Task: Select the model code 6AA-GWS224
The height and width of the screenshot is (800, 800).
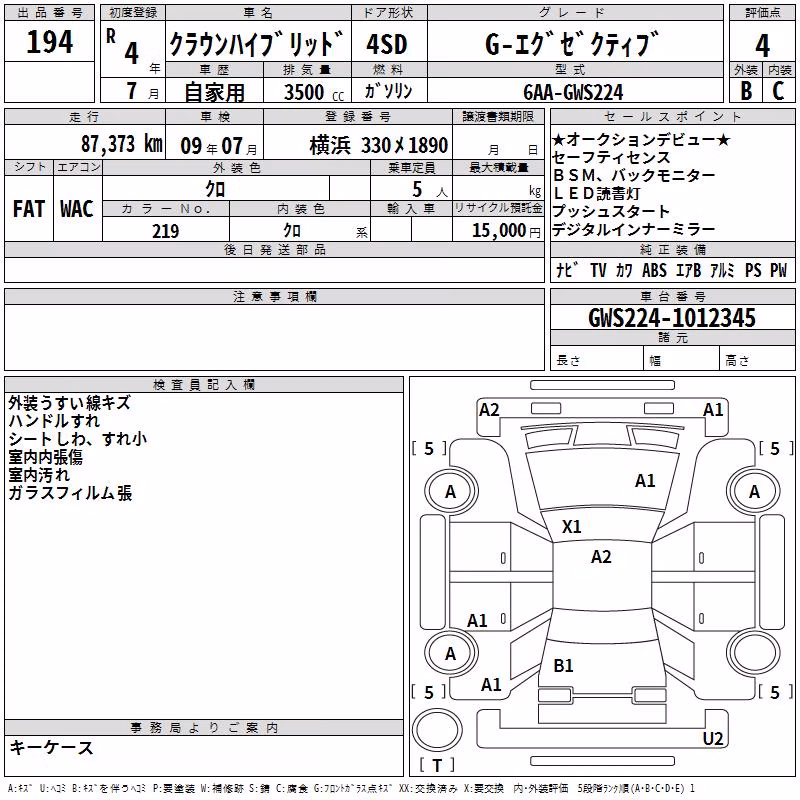Action: tap(573, 92)
